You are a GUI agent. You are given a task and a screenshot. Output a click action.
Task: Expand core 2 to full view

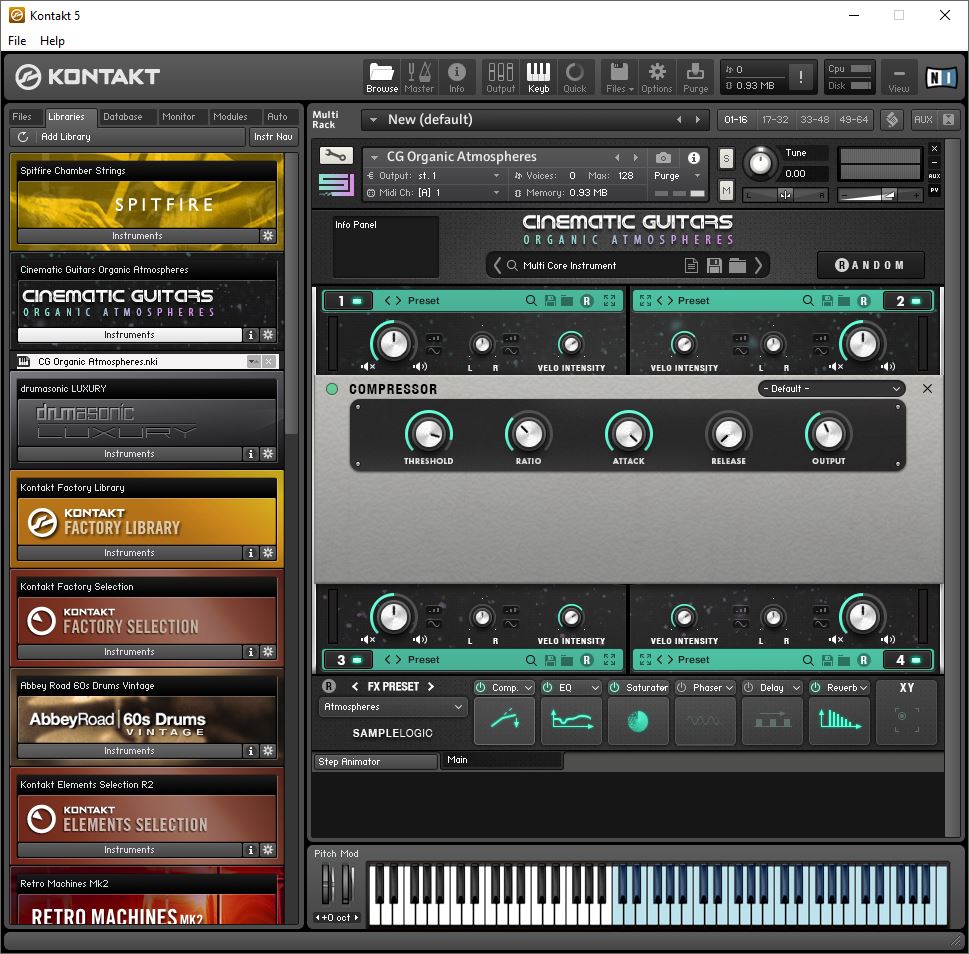pos(645,300)
